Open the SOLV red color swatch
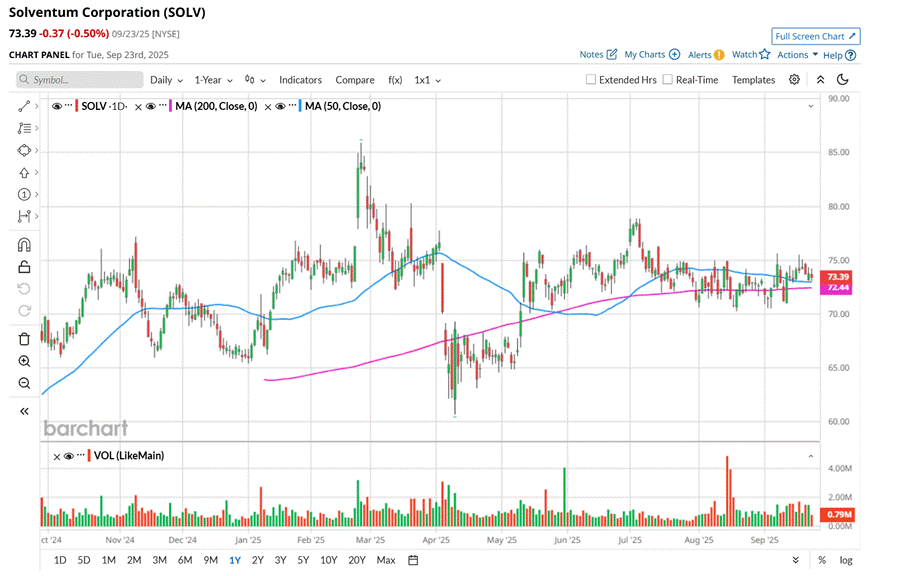The image size is (902, 576). pyautogui.click(x=77, y=106)
